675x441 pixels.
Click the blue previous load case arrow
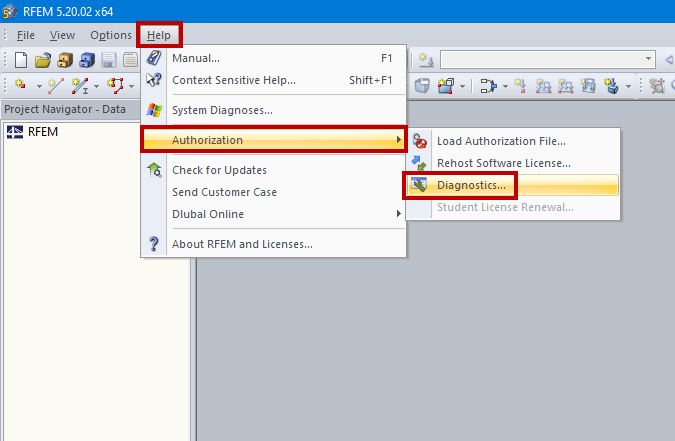(669, 60)
